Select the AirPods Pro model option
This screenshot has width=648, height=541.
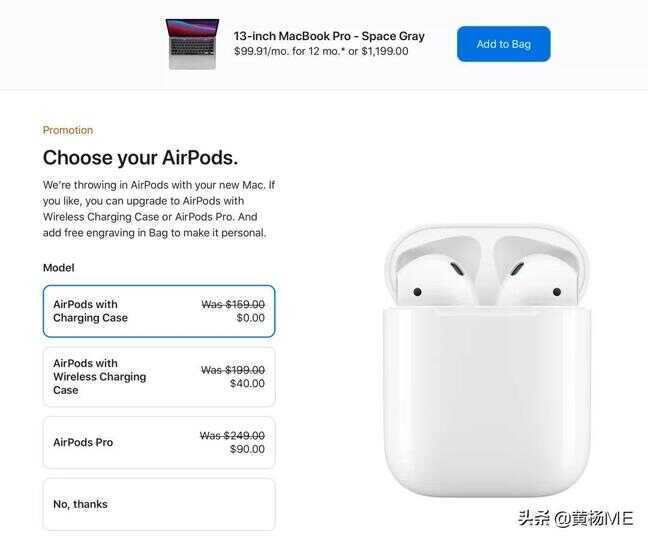(x=159, y=442)
